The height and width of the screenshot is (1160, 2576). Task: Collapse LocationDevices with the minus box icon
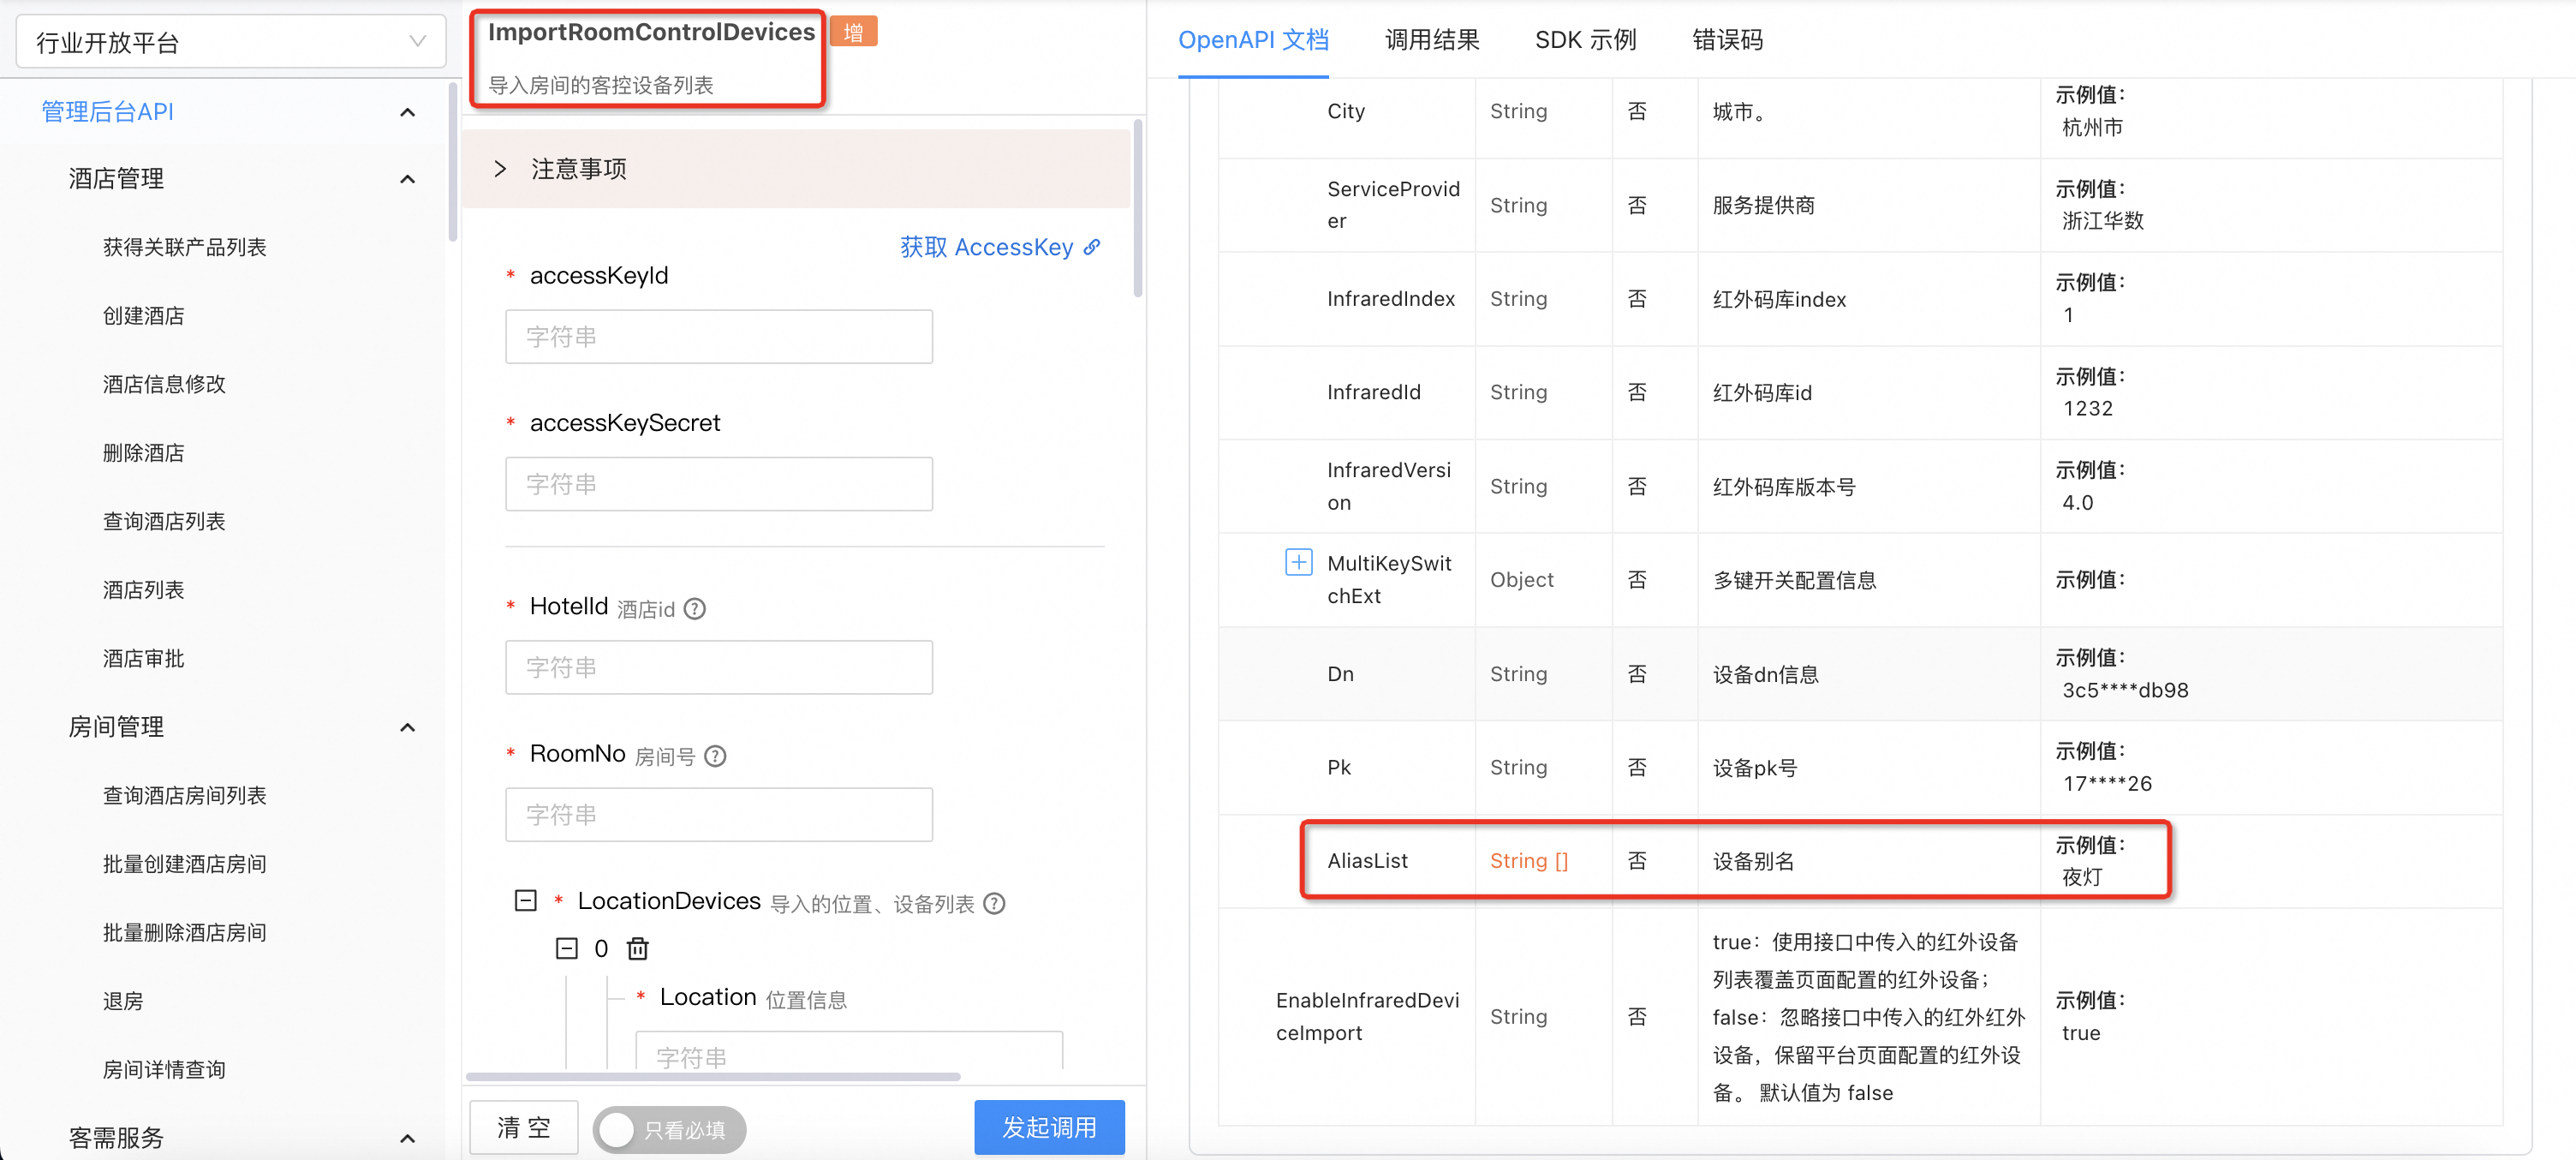(x=526, y=901)
